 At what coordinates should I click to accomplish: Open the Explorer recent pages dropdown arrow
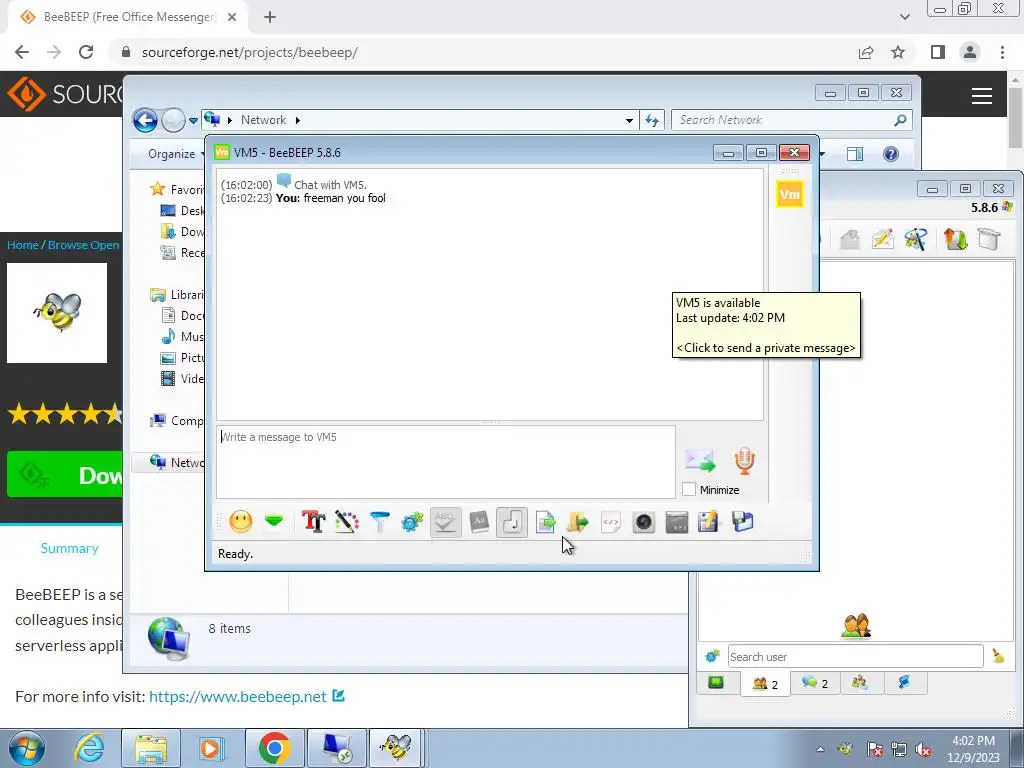click(193, 121)
